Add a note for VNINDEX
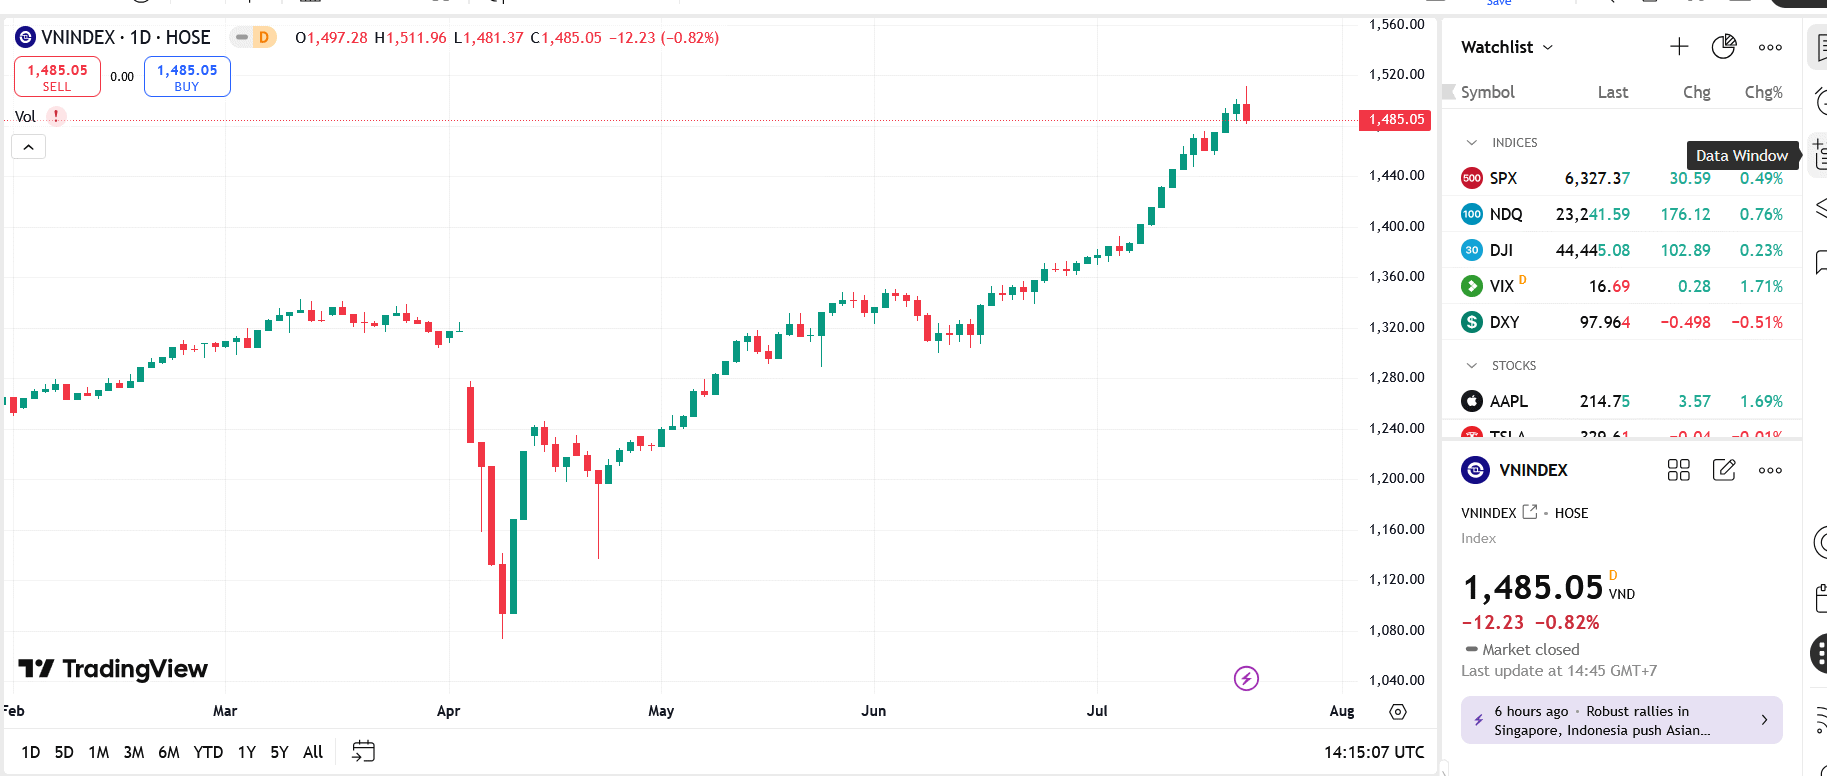This screenshot has height=776, width=1827. pyautogui.click(x=1724, y=470)
